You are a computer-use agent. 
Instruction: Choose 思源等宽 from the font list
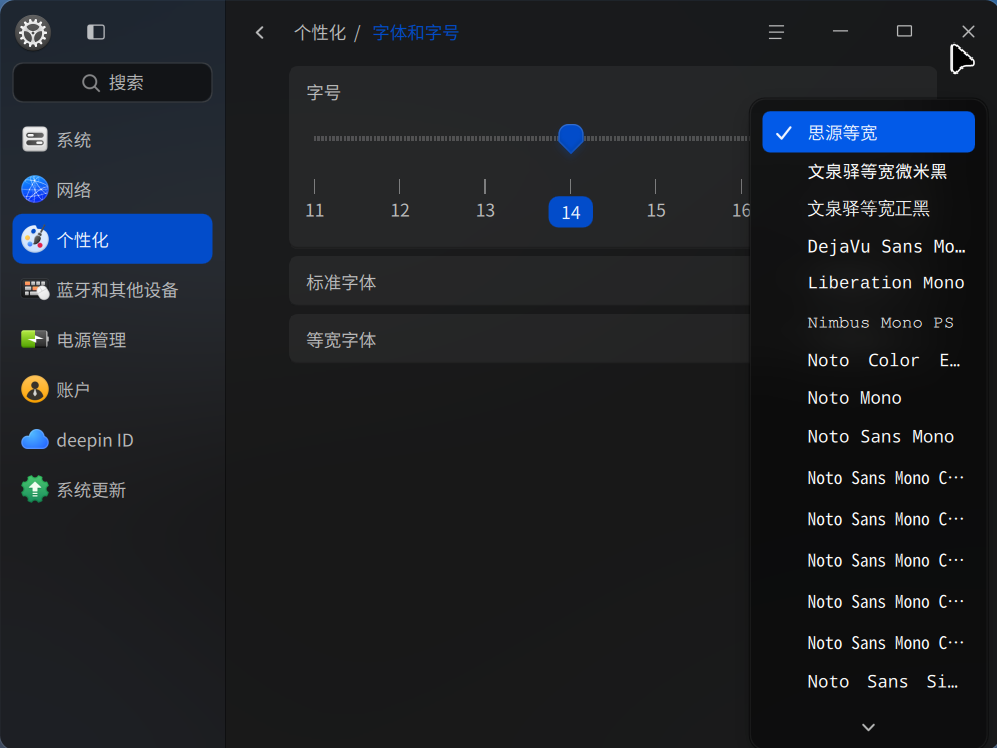(868, 132)
